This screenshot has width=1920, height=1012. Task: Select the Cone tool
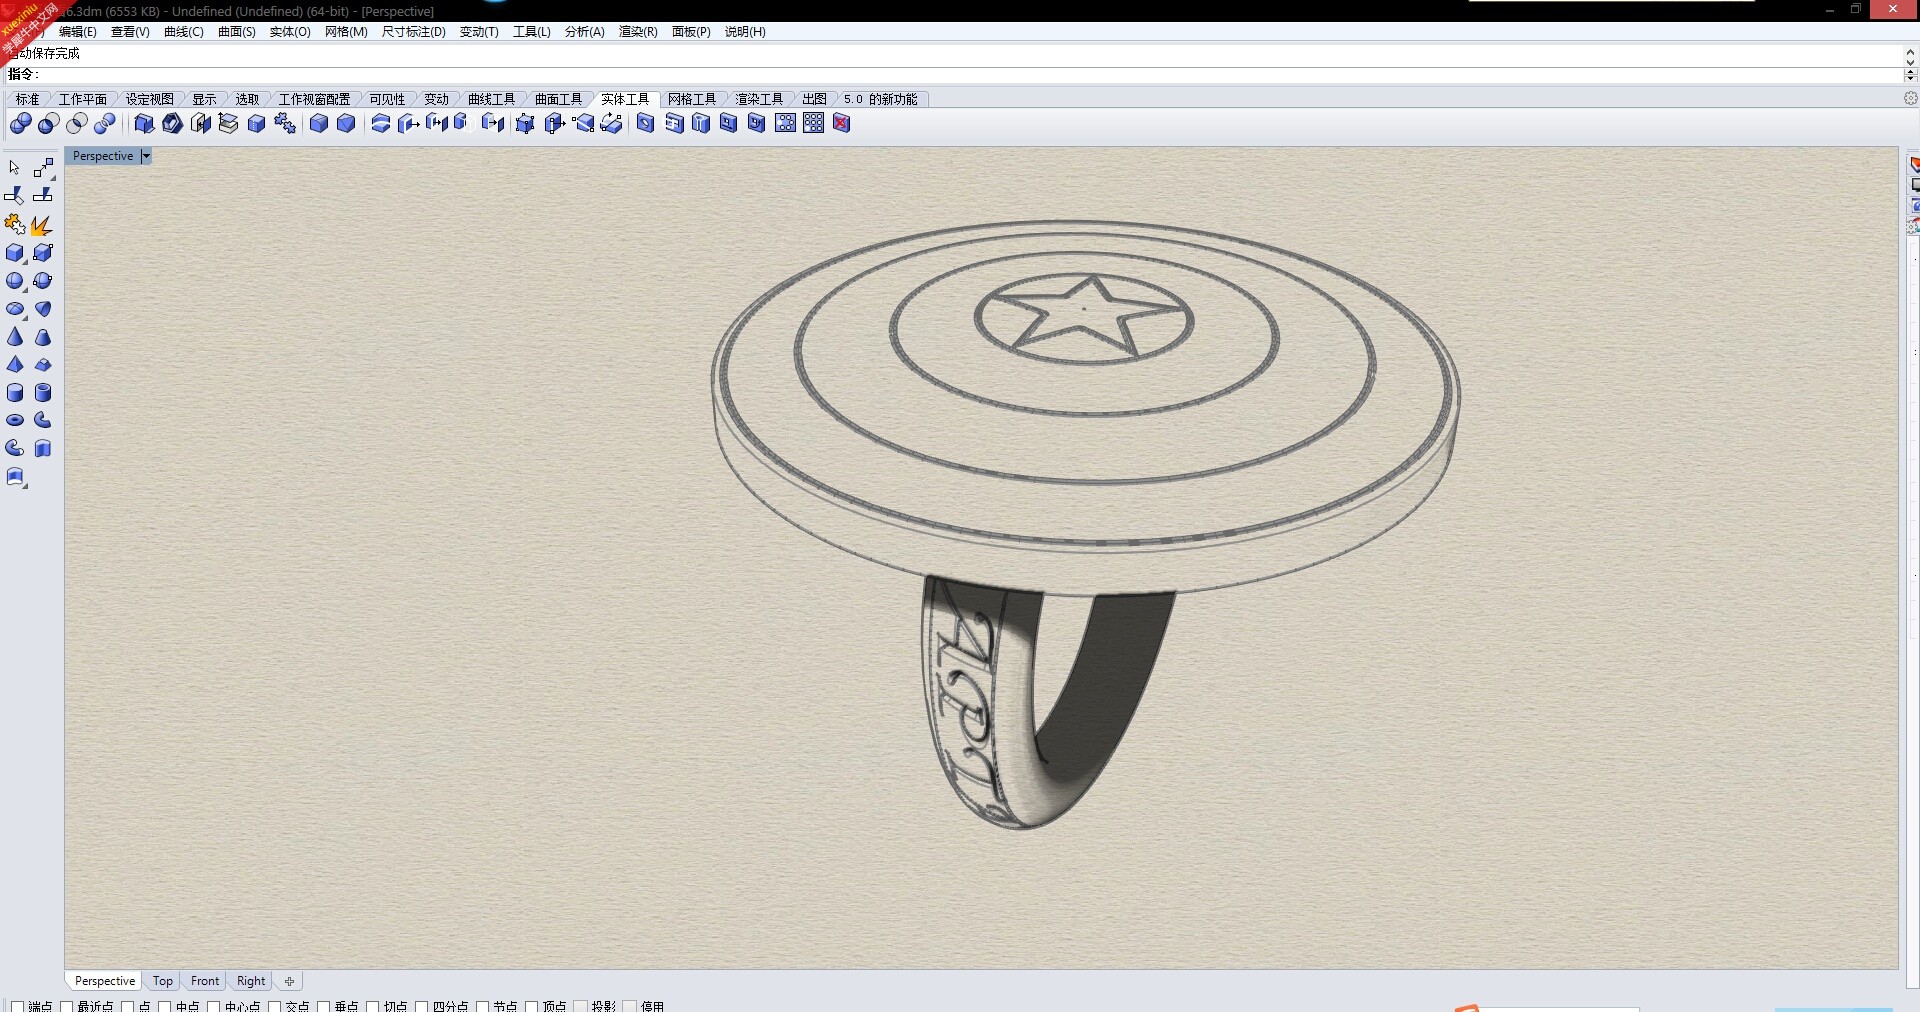(x=14, y=337)
